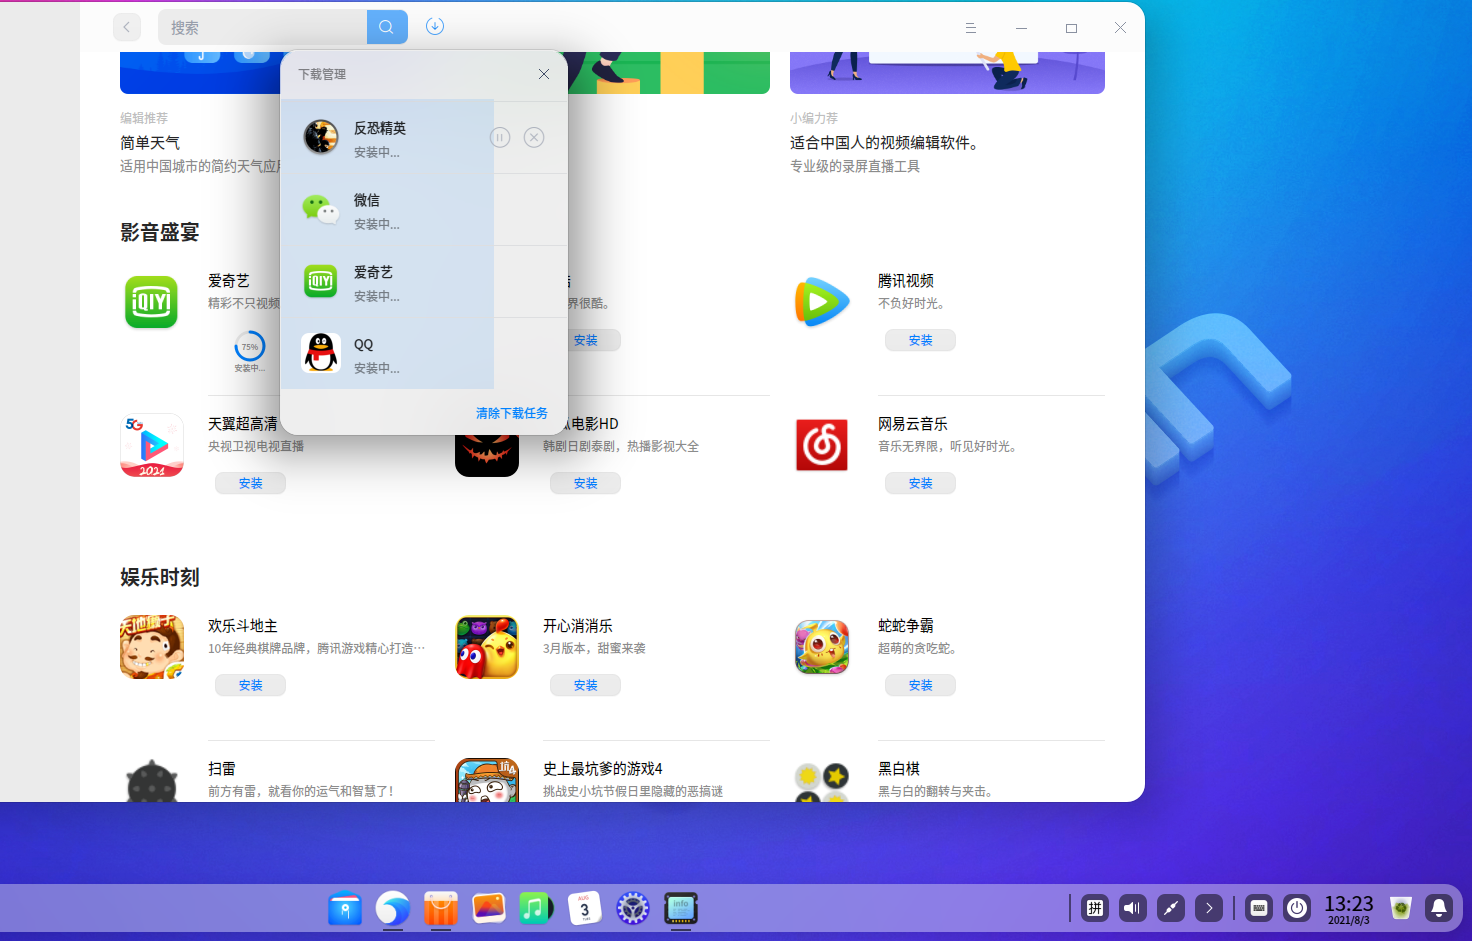Go back with the store's back arrow

pyautogui.click(x=127, y=27)
